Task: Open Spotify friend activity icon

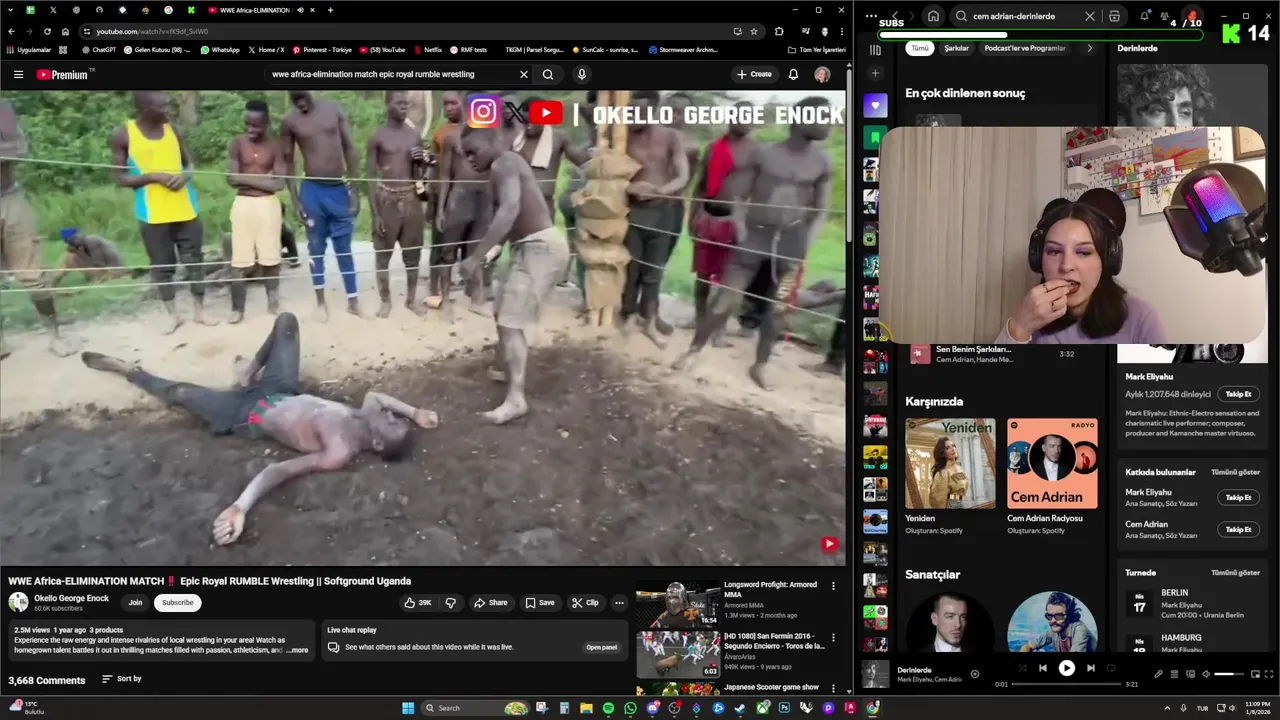Action: 1164,16
